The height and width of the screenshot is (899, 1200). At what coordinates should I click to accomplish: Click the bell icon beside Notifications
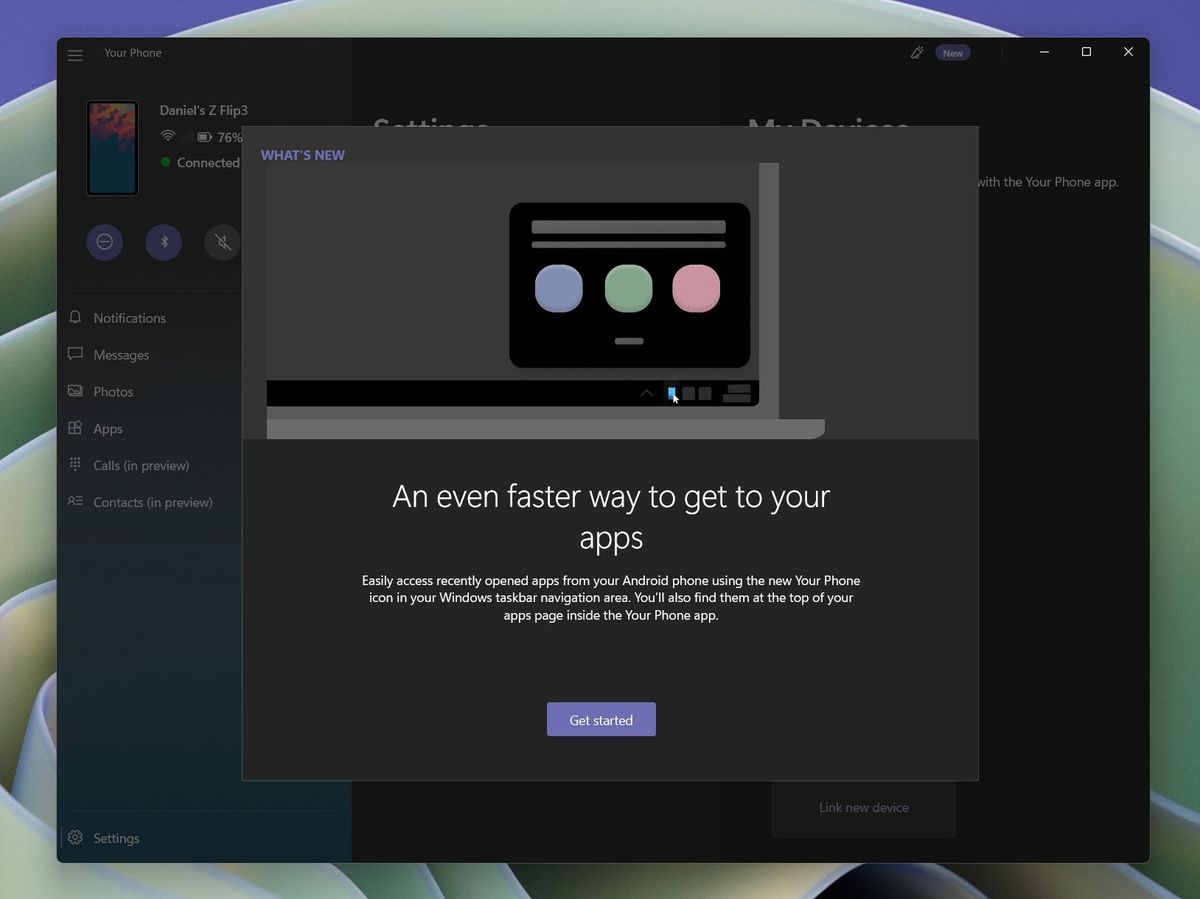(75, 317)
